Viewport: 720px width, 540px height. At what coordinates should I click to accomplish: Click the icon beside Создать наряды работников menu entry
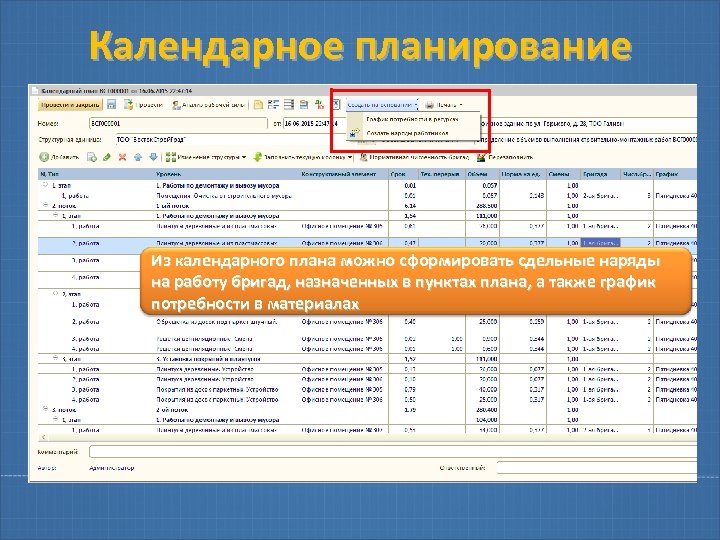[354, 133]
